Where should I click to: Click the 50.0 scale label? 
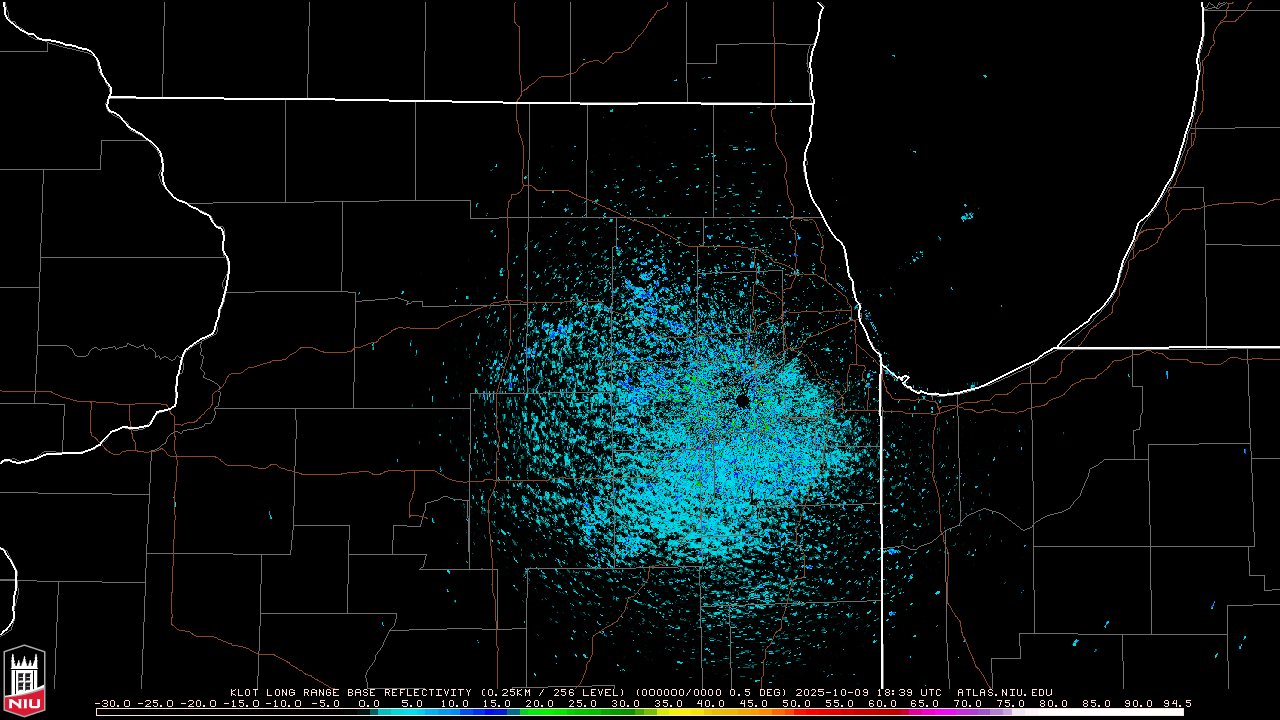click(x=796, y=703)
